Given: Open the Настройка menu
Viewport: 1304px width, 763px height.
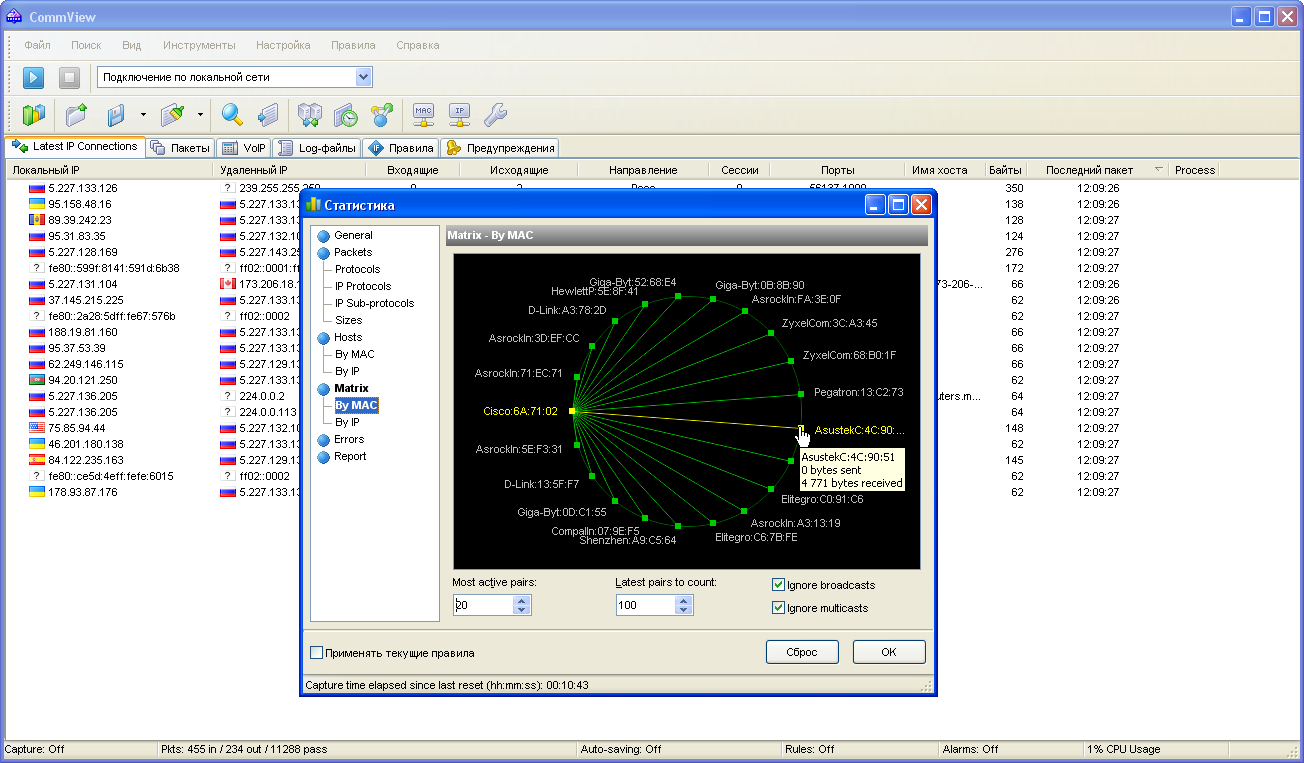Looking at the screenshot, I should 283,45.
